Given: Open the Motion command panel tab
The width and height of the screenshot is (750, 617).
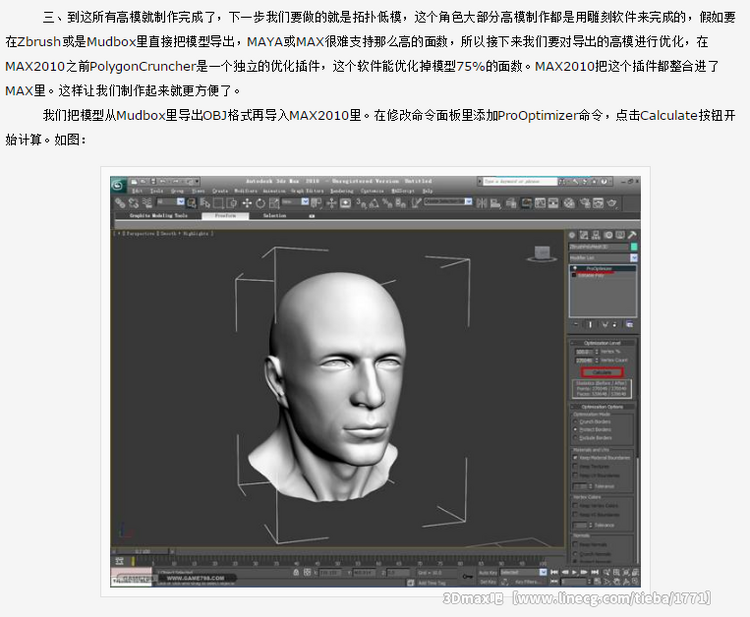Looking at the screenshot, I should 608,235.
